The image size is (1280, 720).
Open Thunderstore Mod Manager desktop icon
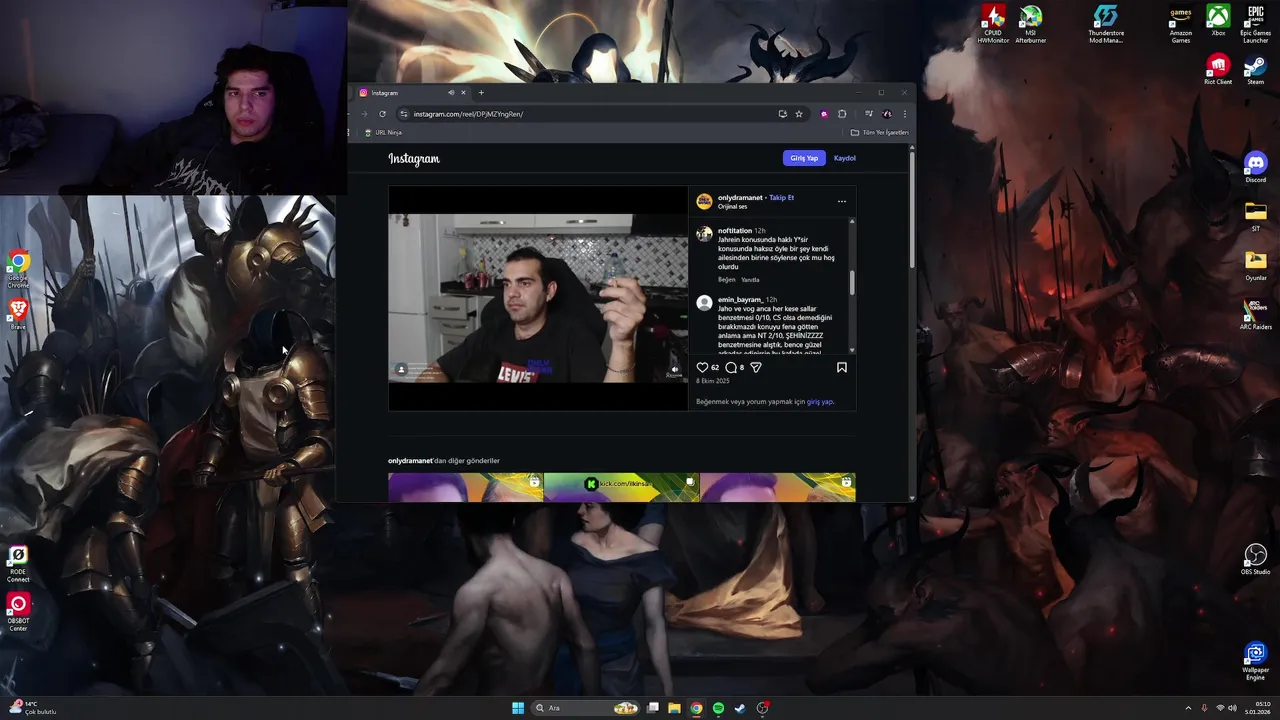[1106, 24]
